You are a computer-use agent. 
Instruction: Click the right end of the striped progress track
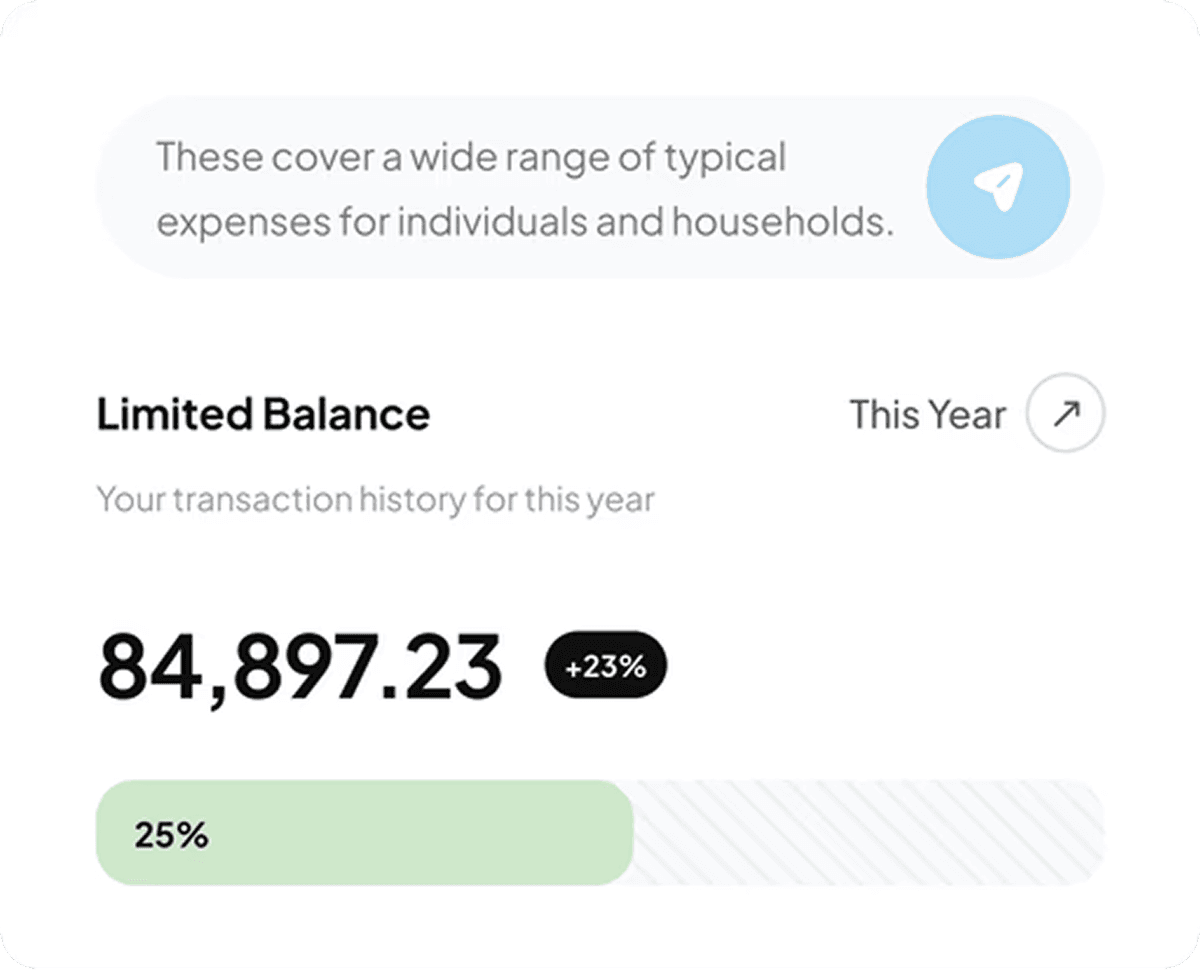pos(1085,833)
